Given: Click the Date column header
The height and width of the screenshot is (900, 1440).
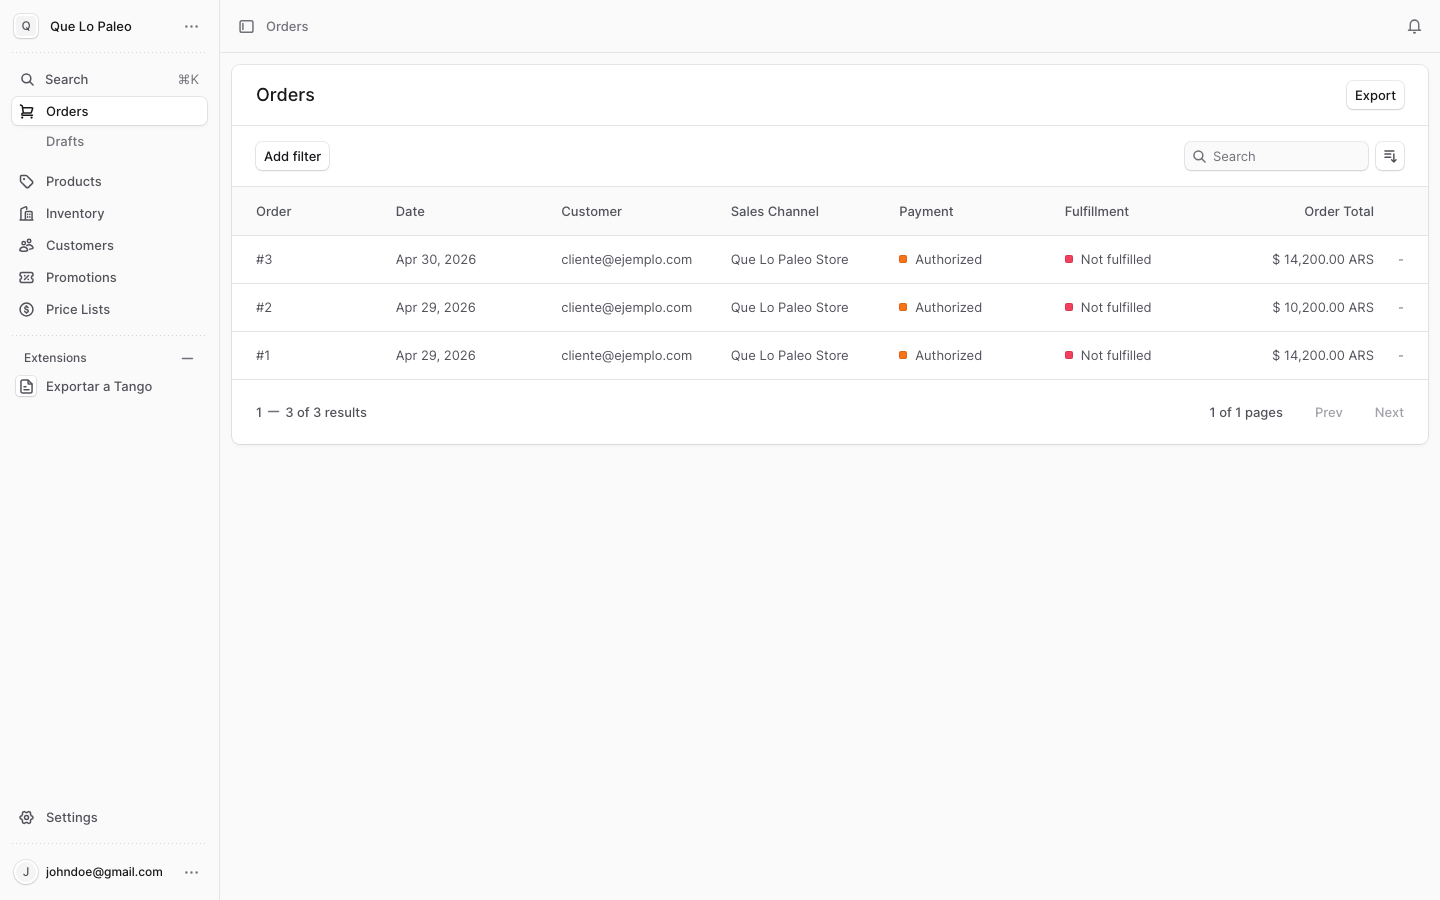Looking at the screenshot, I should (x=410, y=211).
